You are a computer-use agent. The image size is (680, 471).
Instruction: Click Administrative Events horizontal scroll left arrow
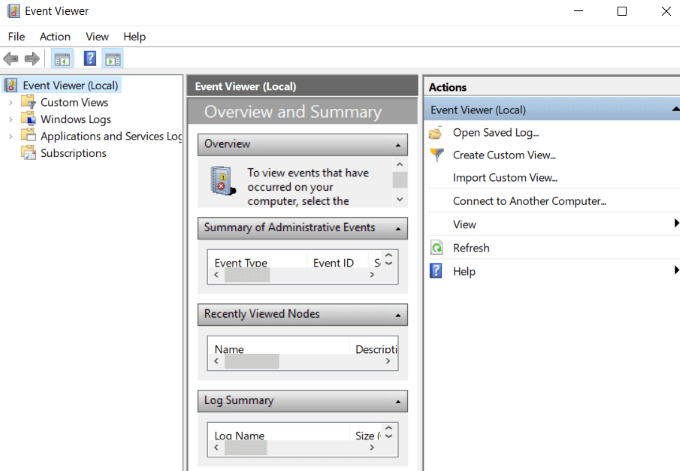216,275
